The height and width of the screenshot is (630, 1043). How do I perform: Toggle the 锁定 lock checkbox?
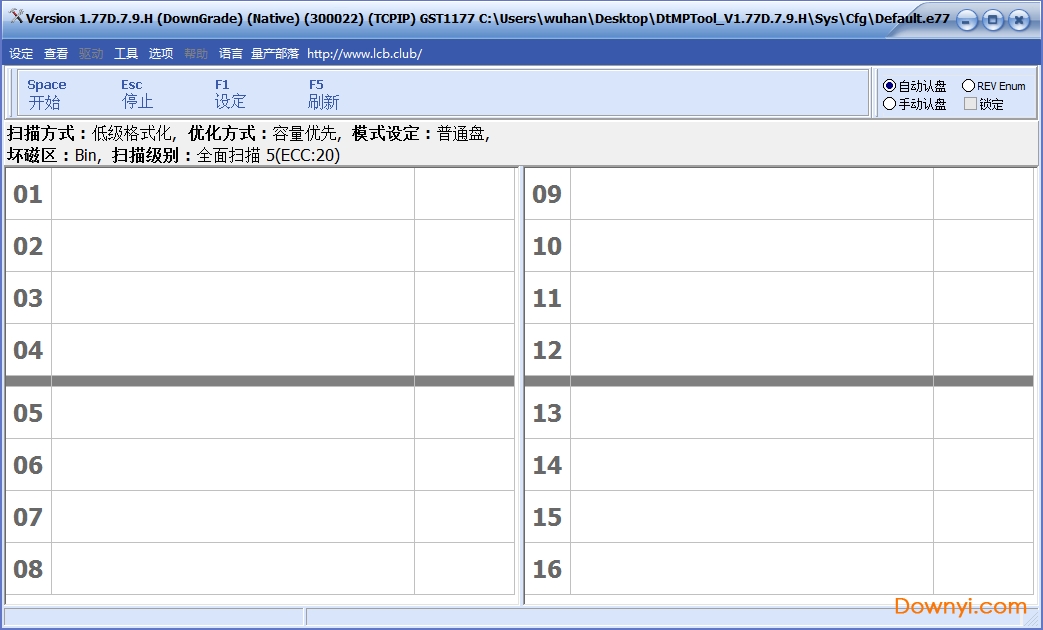(970, 104)
